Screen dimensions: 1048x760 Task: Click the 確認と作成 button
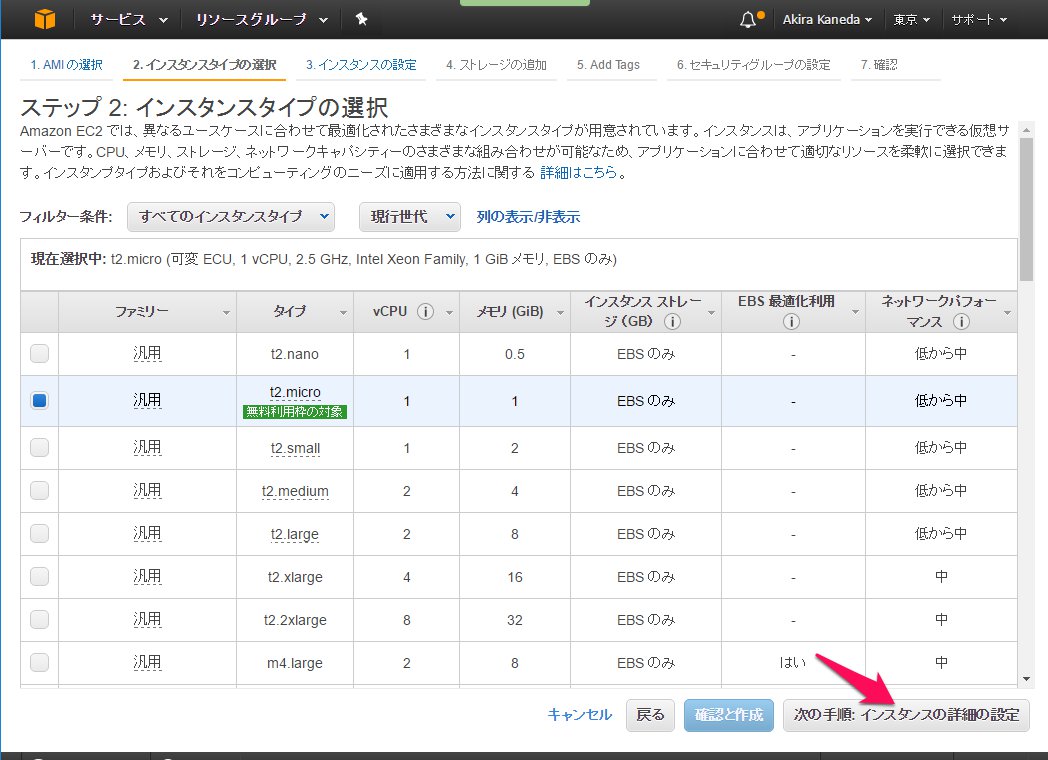tap(729, 714)
